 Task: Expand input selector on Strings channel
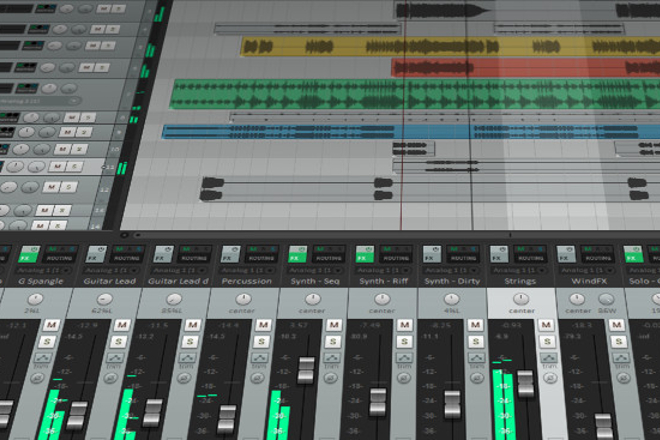pos(511,270)
